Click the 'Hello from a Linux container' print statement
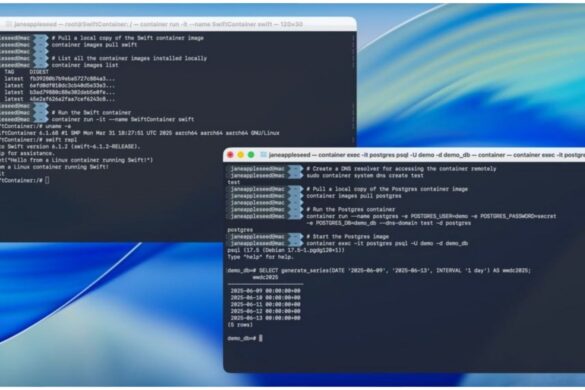Viewport: 585px width, 390px height. (76, 160)
